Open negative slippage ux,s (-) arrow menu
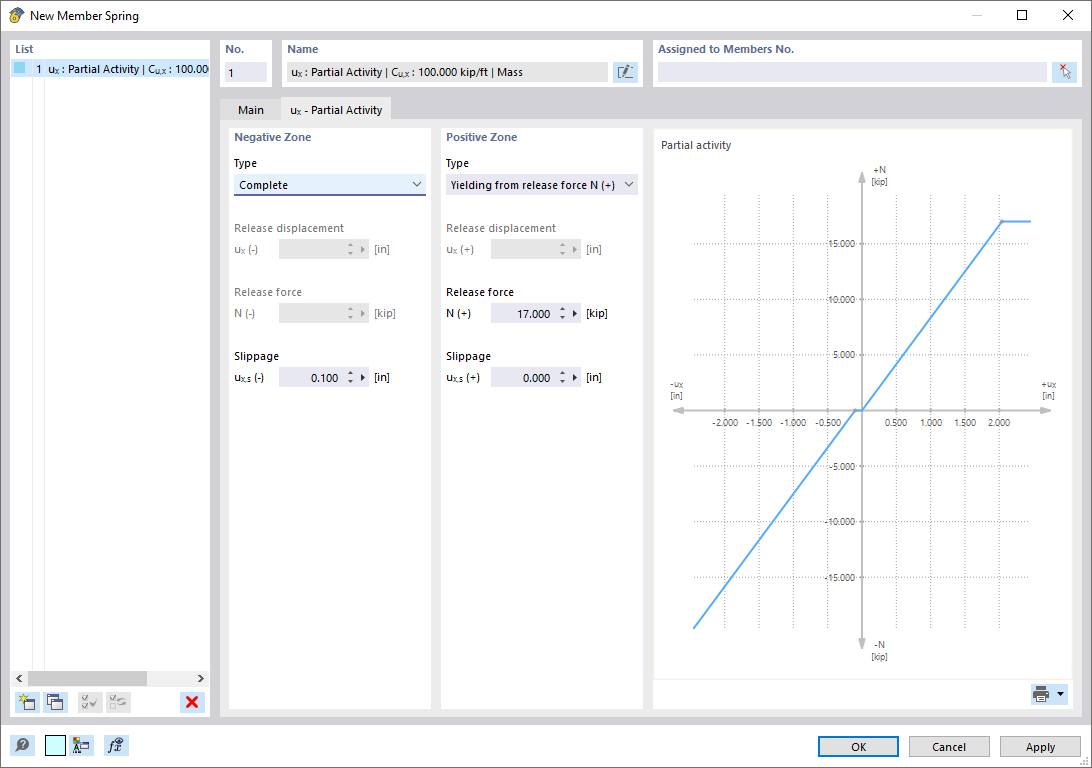This screenshot has height=768, width=1092. [363, 378]
